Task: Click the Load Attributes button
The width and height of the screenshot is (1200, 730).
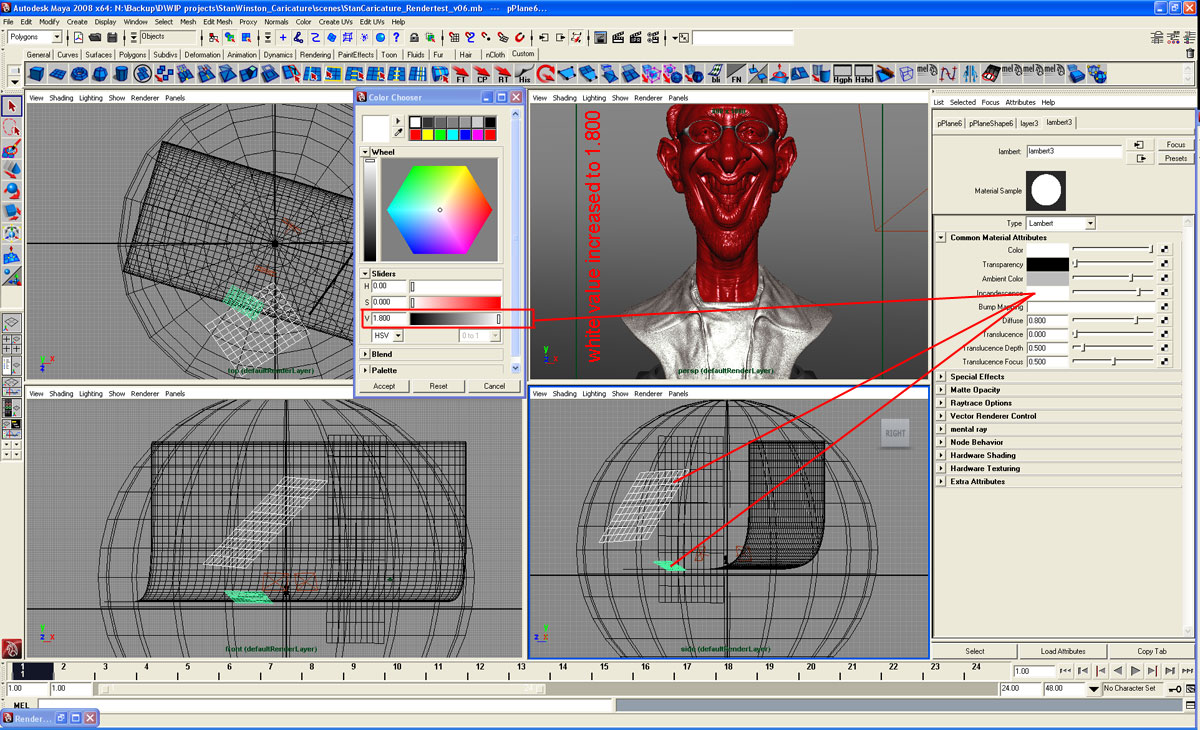Action: [1062, 651]
